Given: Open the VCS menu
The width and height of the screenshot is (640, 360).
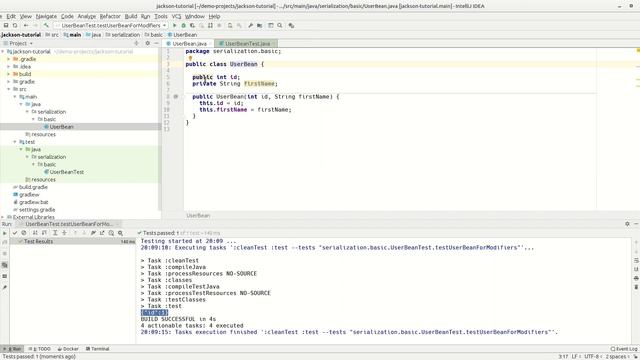Looking at the screenshot, I should pyautogui.click(x=176, y=16).
